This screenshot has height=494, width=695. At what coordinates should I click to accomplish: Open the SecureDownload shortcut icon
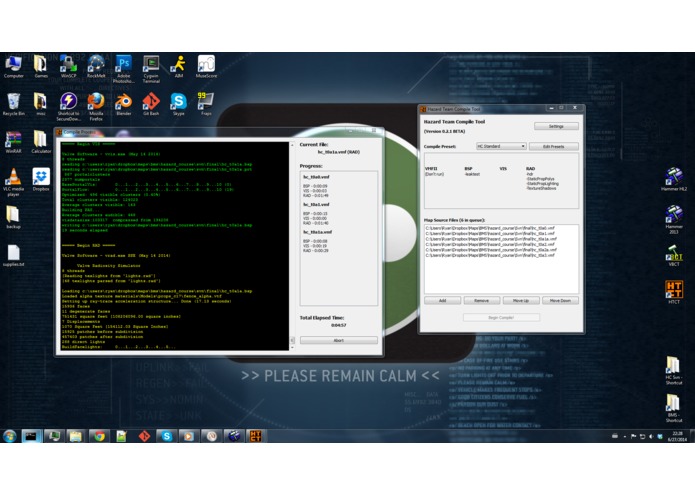(68, 107)
